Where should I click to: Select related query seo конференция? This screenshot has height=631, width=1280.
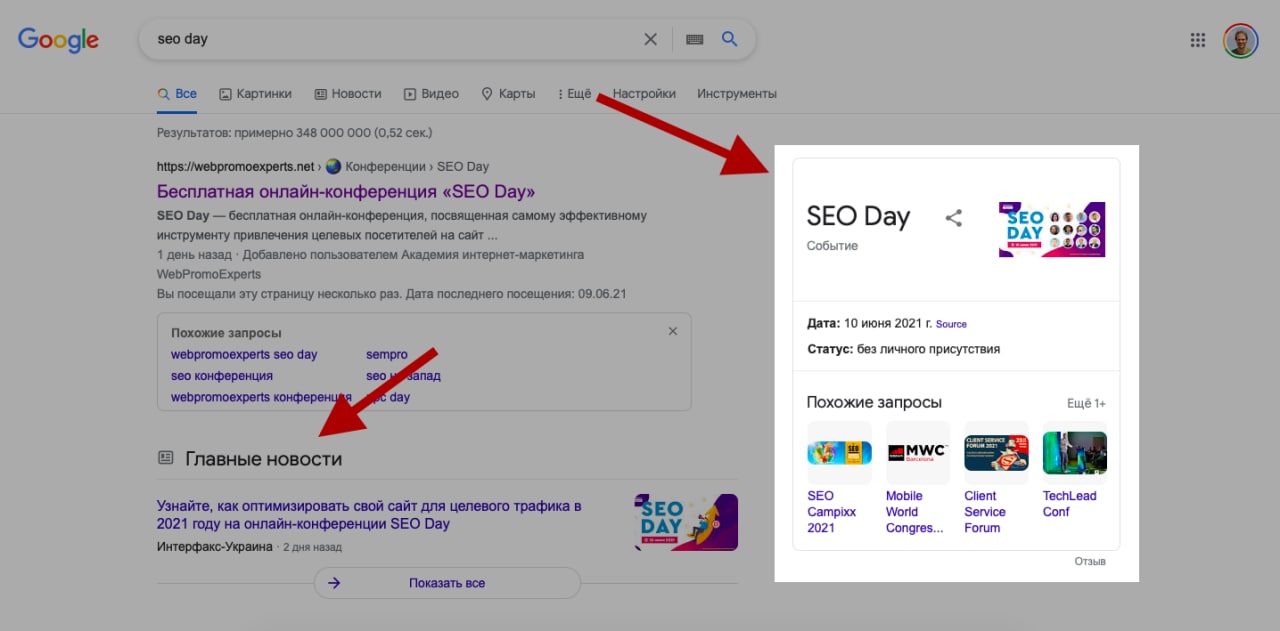tap(222, 376)
